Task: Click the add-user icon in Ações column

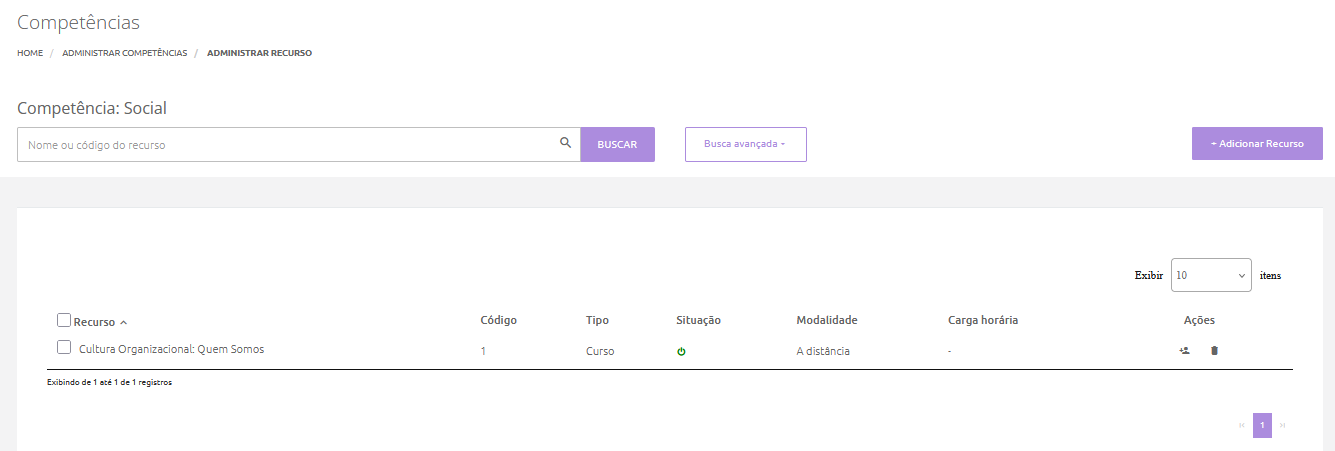Action: pyautogui.click(x=1184, y=351)
